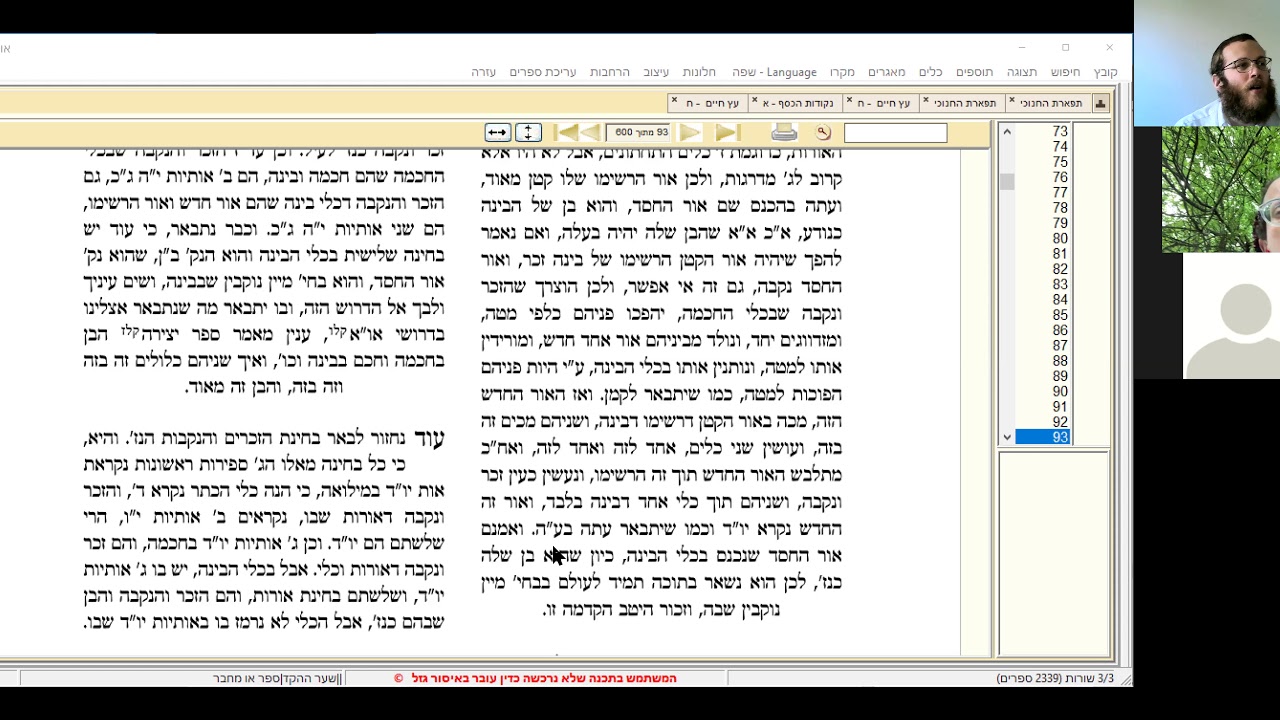Switch to the rightmost תפארת החנוכי tab
Screen dimensions: 1280x720
pos(1050,103)
